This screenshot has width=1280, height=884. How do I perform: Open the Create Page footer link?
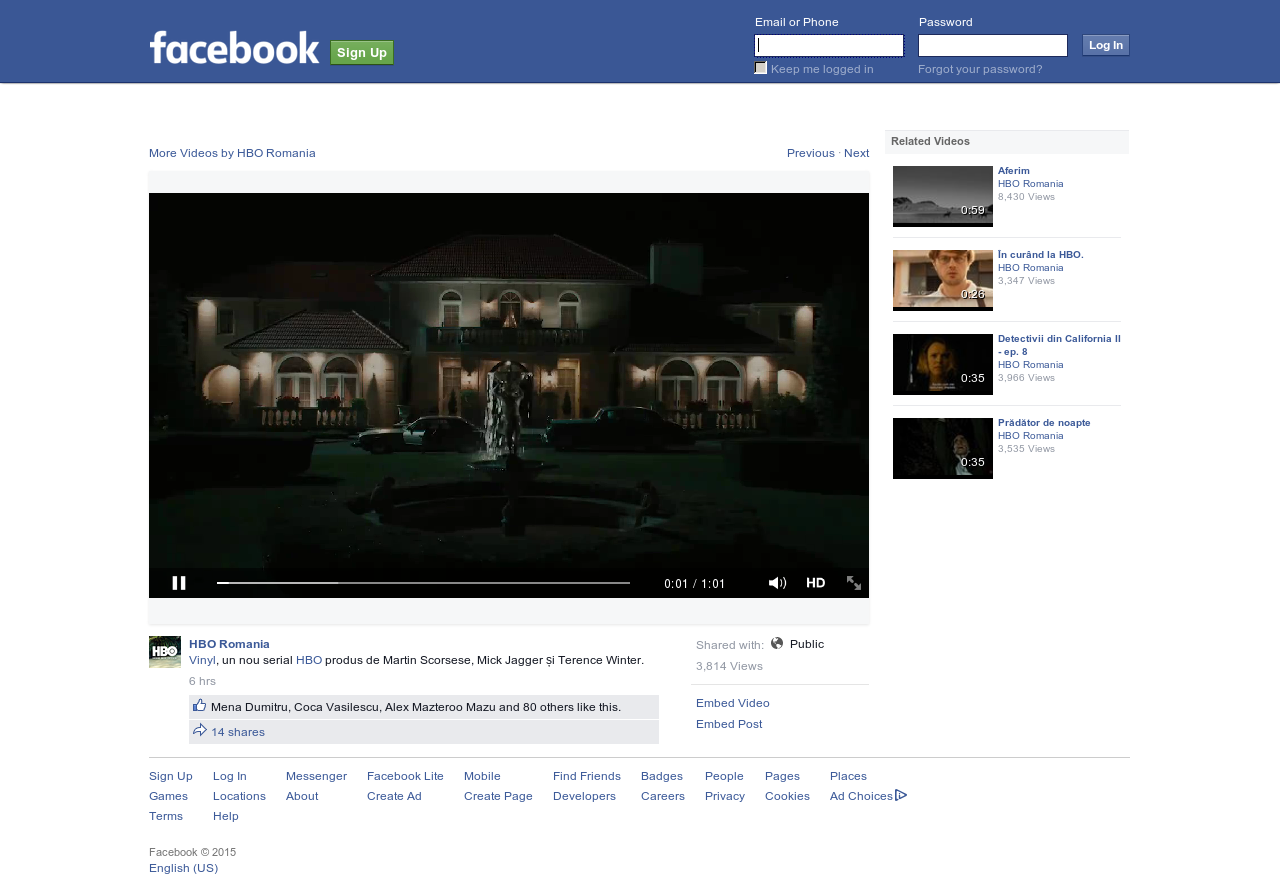(x=498, y=796)
